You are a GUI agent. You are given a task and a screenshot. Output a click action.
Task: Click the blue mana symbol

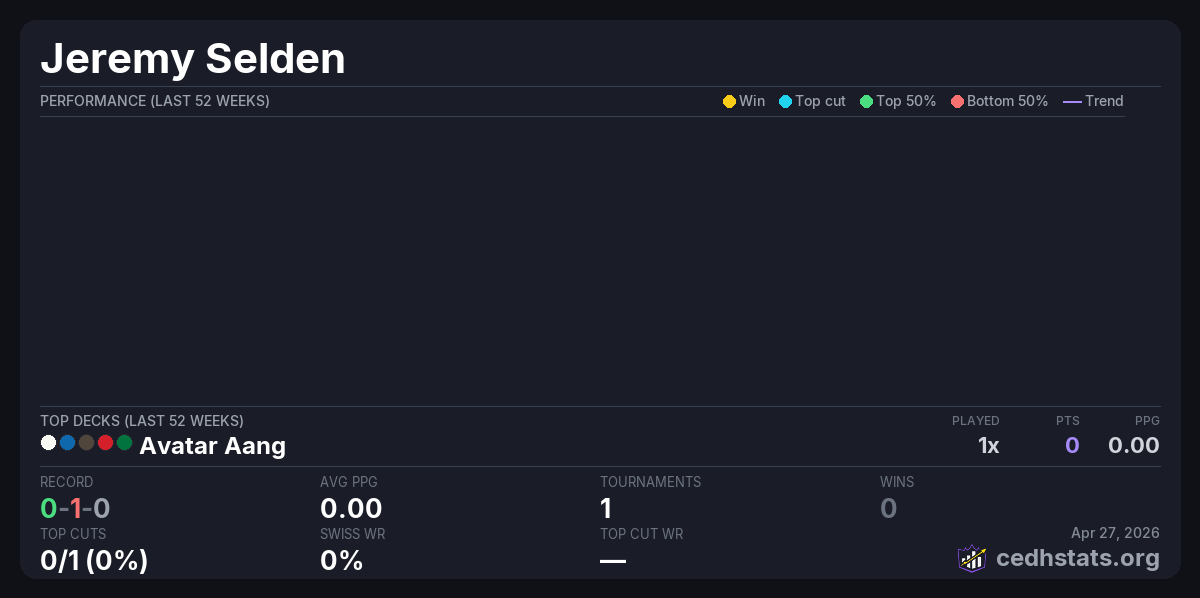coord(67,442)
